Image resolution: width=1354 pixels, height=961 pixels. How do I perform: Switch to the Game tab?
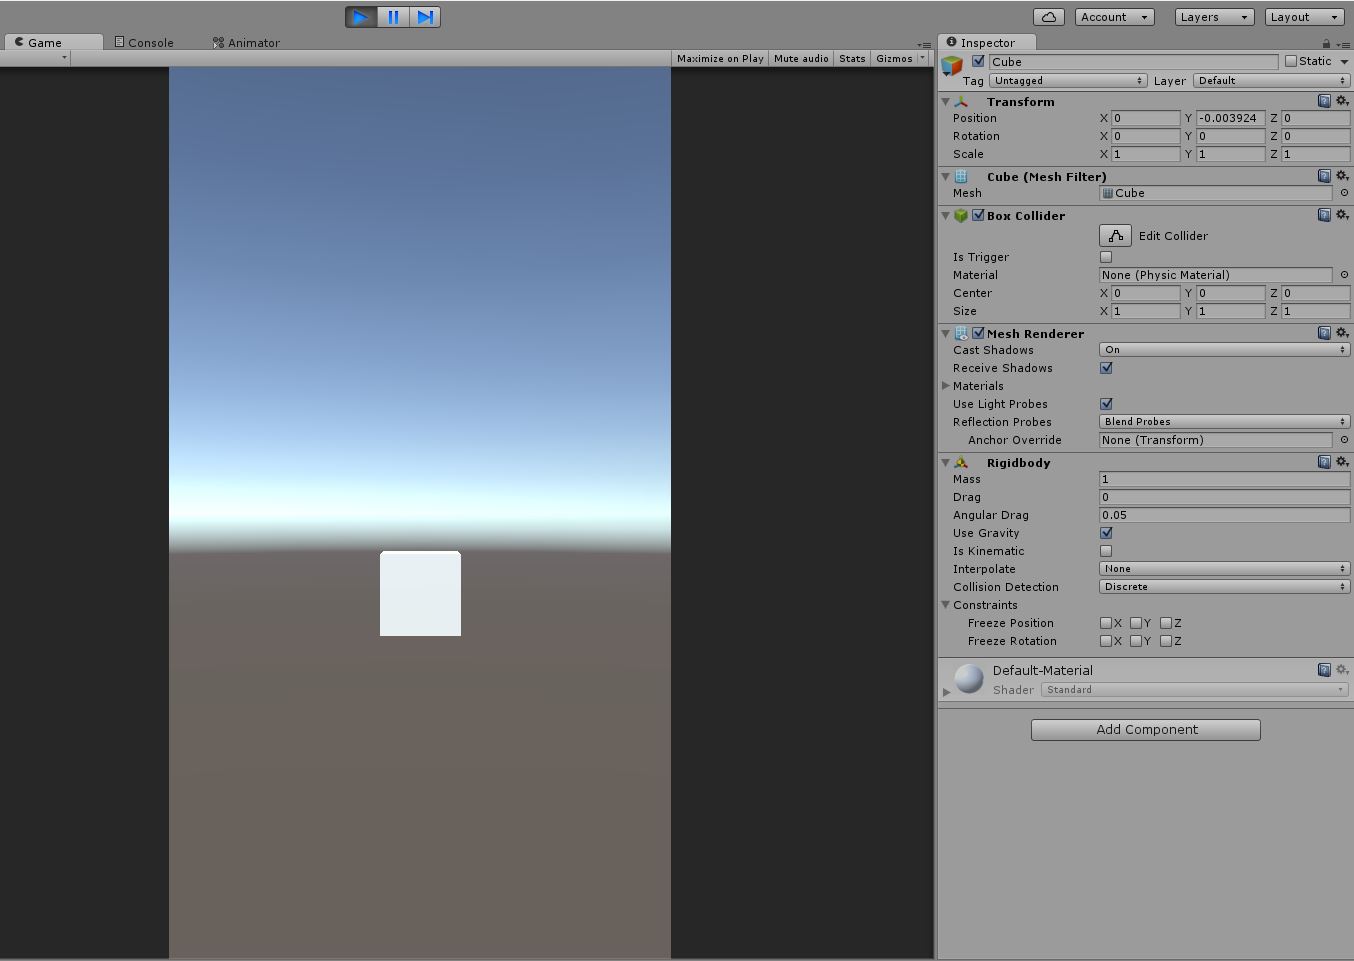[52, 42]
